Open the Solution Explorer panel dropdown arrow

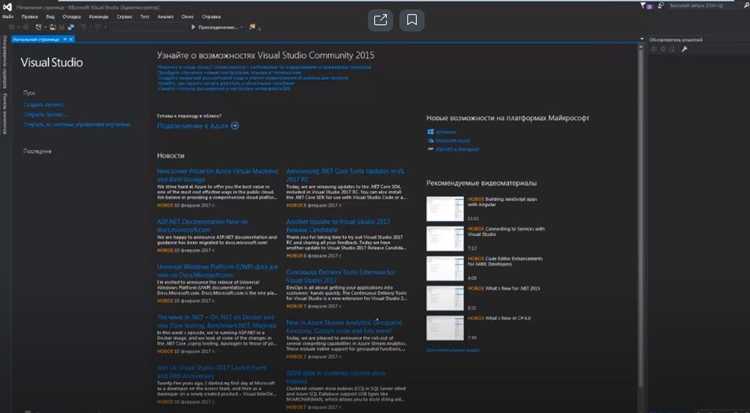(642, 39)
